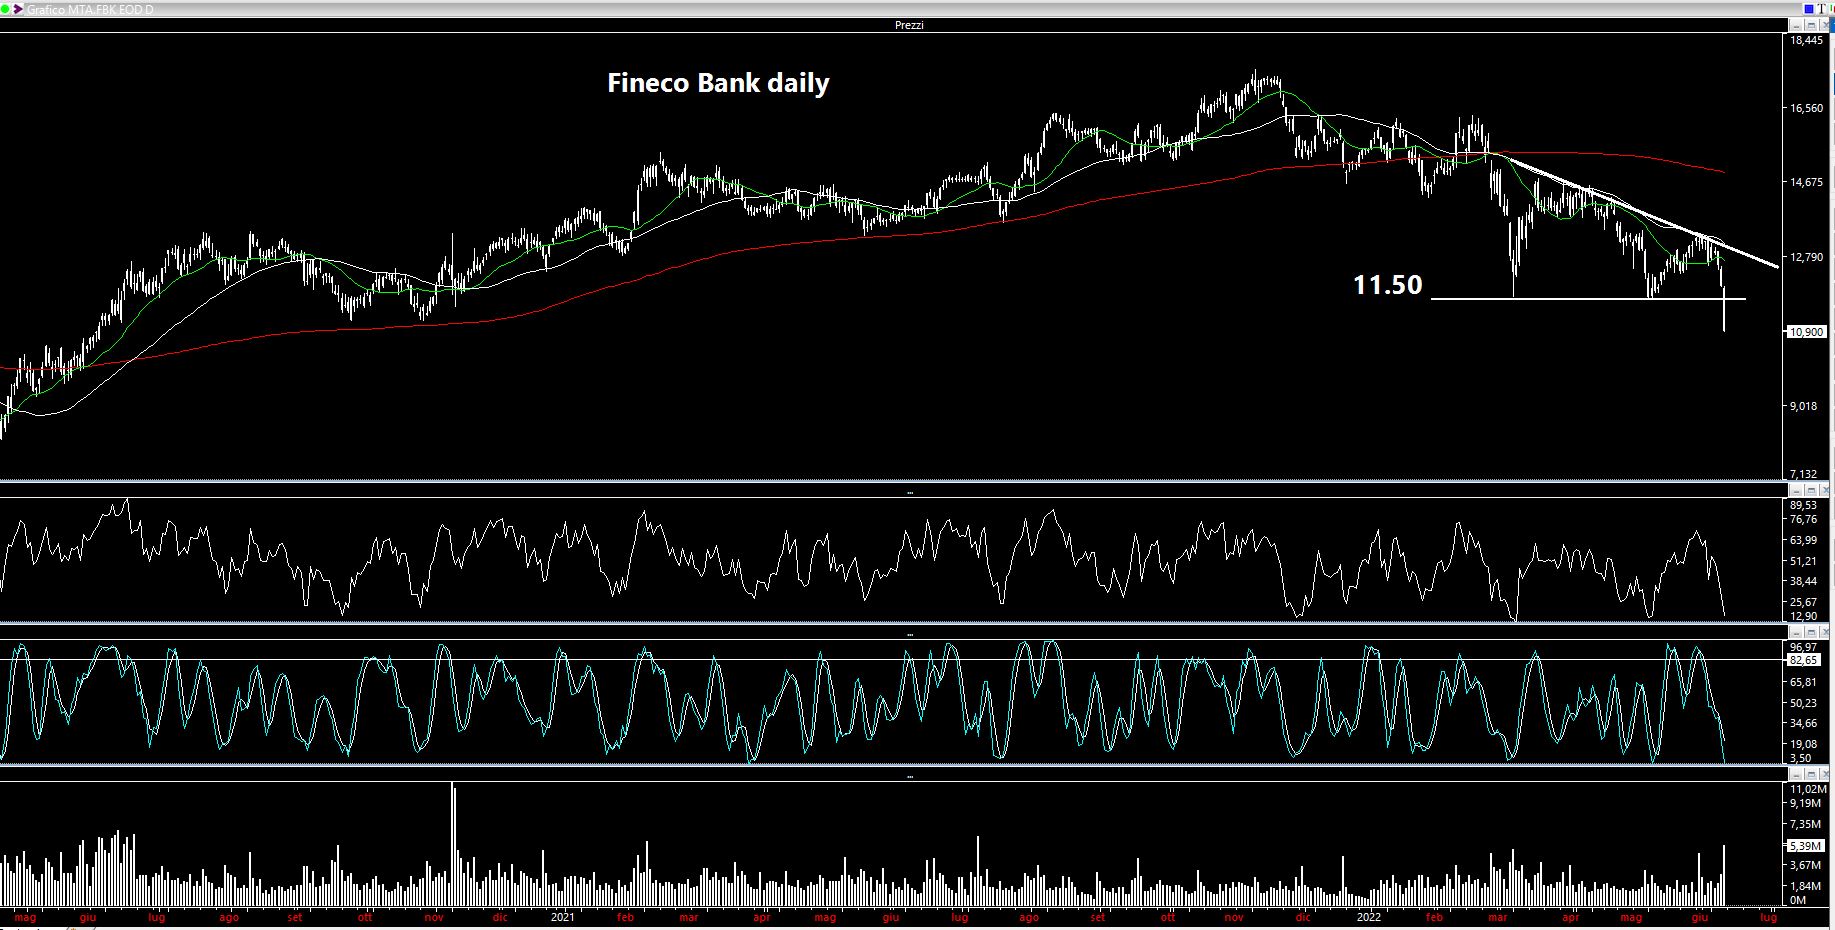Close the volume panel with the 11,02M scale

tap(1825, 774)
